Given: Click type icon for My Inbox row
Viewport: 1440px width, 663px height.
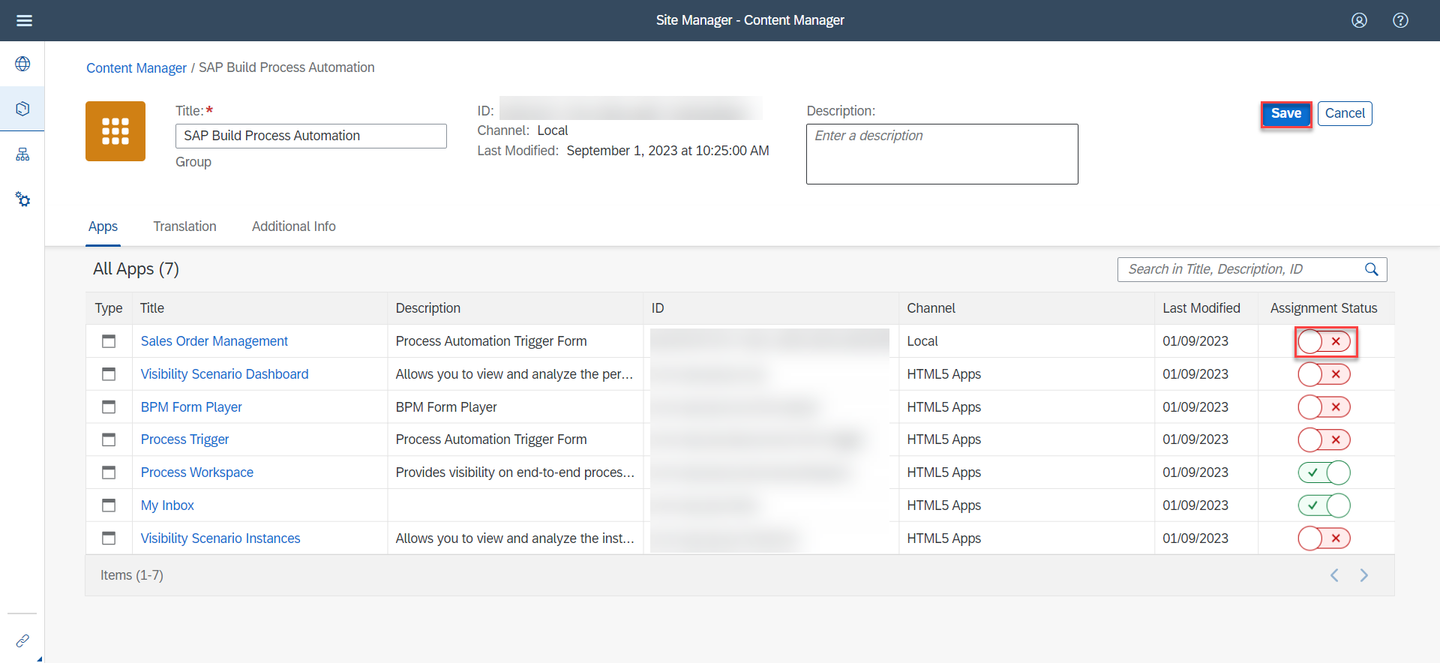Looking at the screenshot, I should tap(108, 505).
